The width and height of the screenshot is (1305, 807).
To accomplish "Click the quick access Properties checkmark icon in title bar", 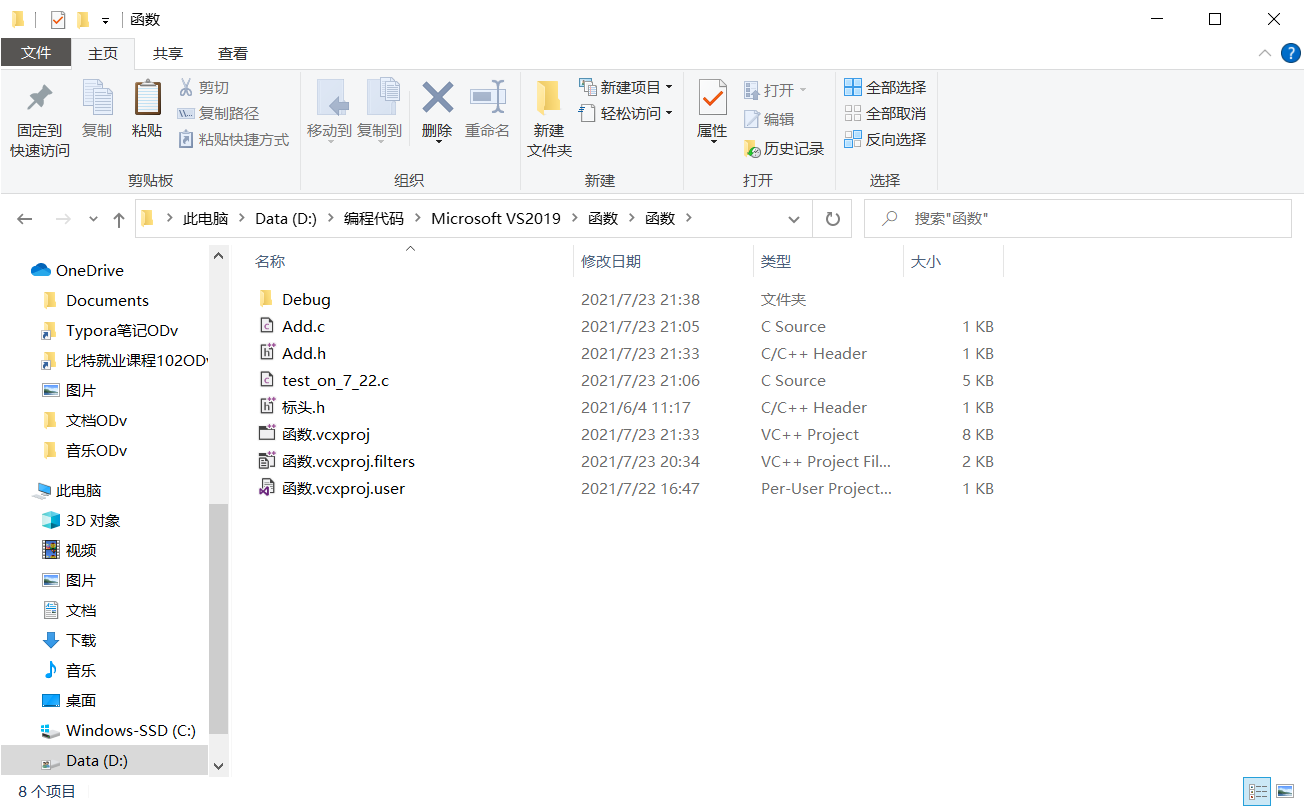I will point(57,19).
